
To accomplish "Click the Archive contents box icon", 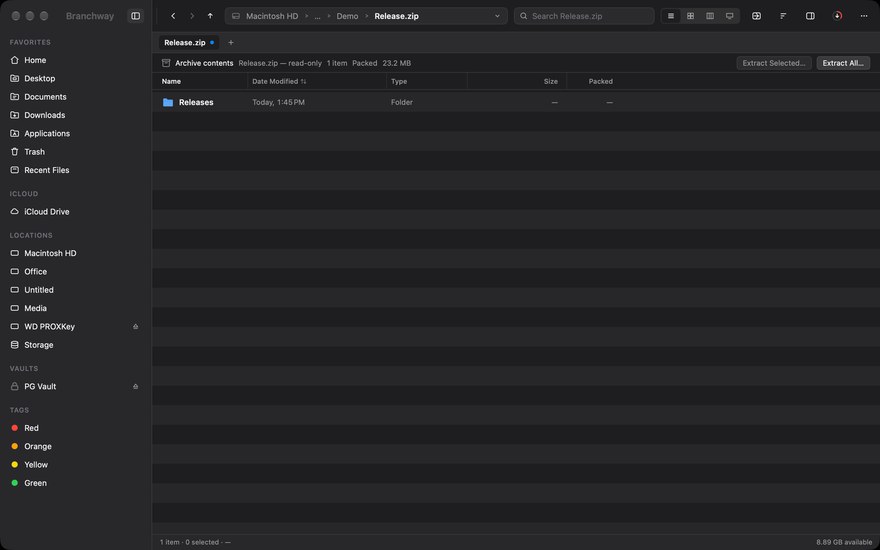I will point(166,63).
